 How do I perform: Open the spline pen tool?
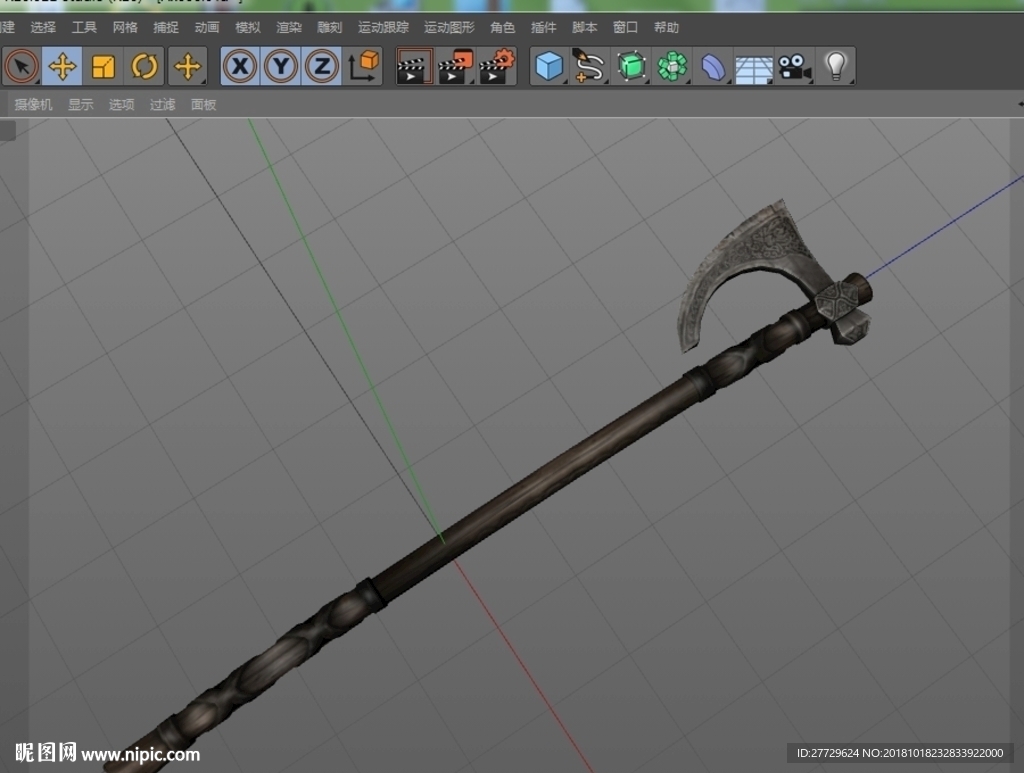pos(589,66)
